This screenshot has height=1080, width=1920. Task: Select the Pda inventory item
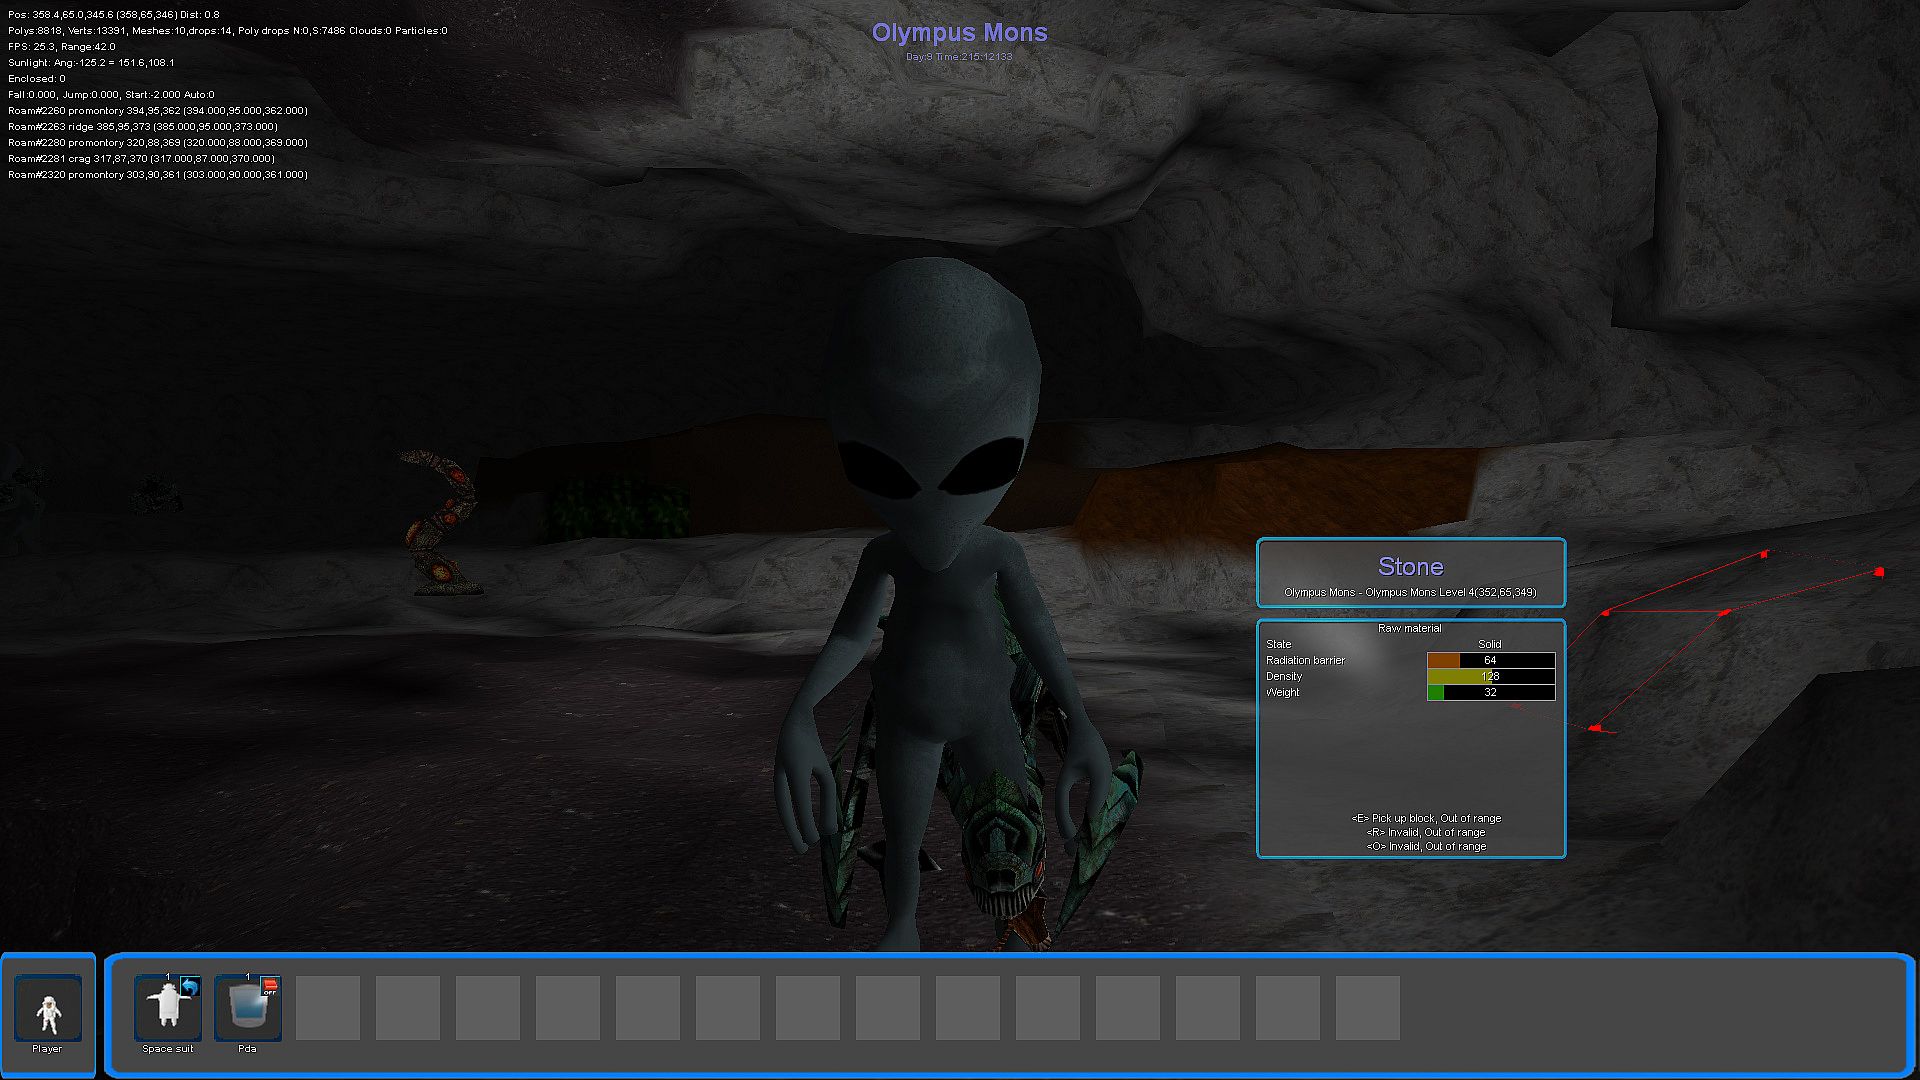(244, 1009)
